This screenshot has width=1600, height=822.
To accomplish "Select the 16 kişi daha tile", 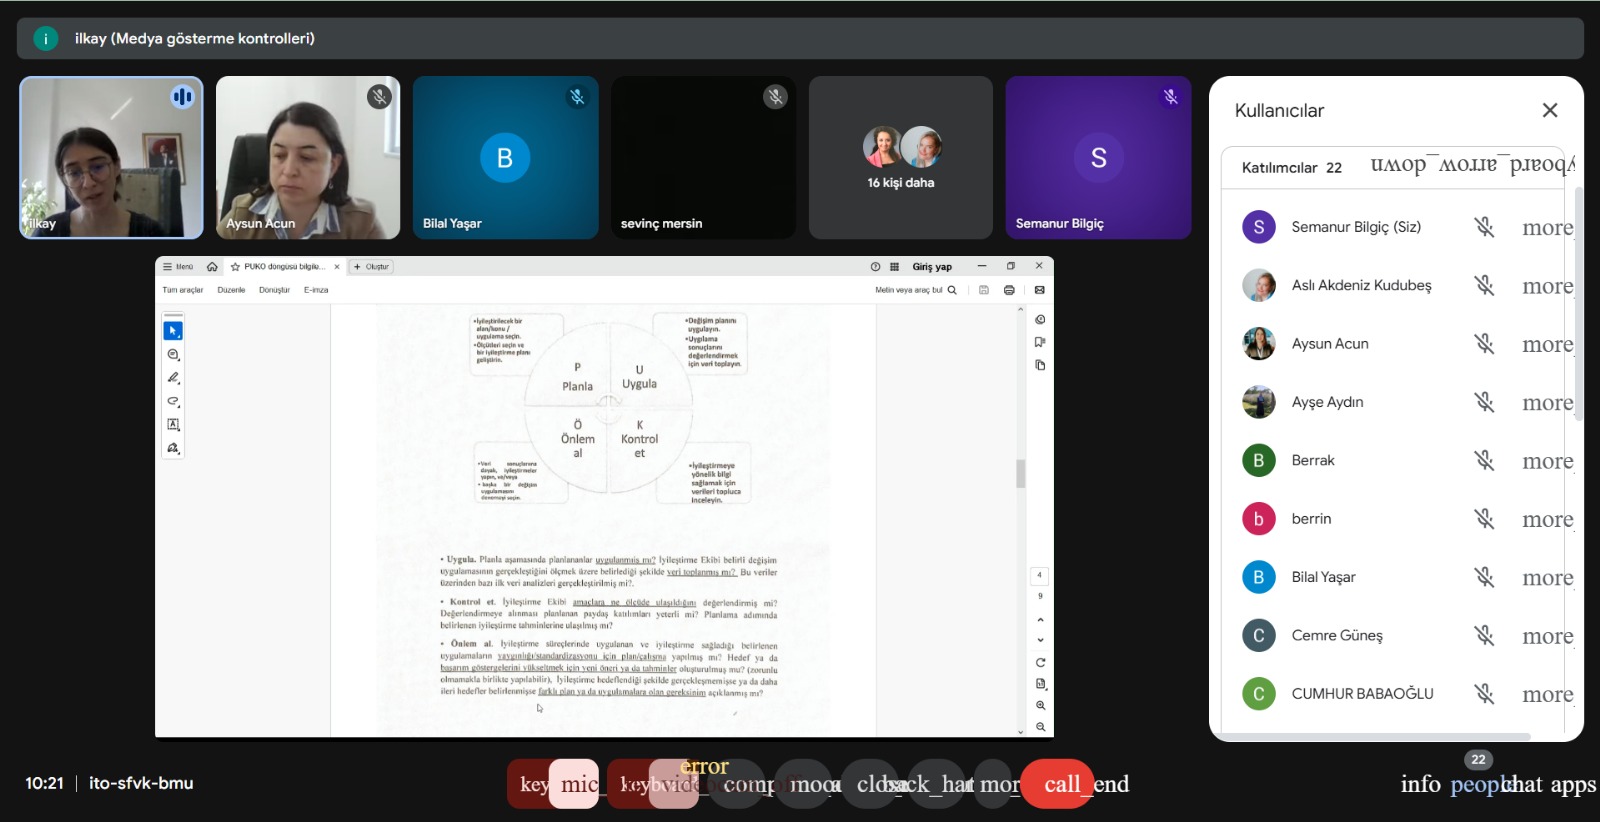I will click(900, 158).
